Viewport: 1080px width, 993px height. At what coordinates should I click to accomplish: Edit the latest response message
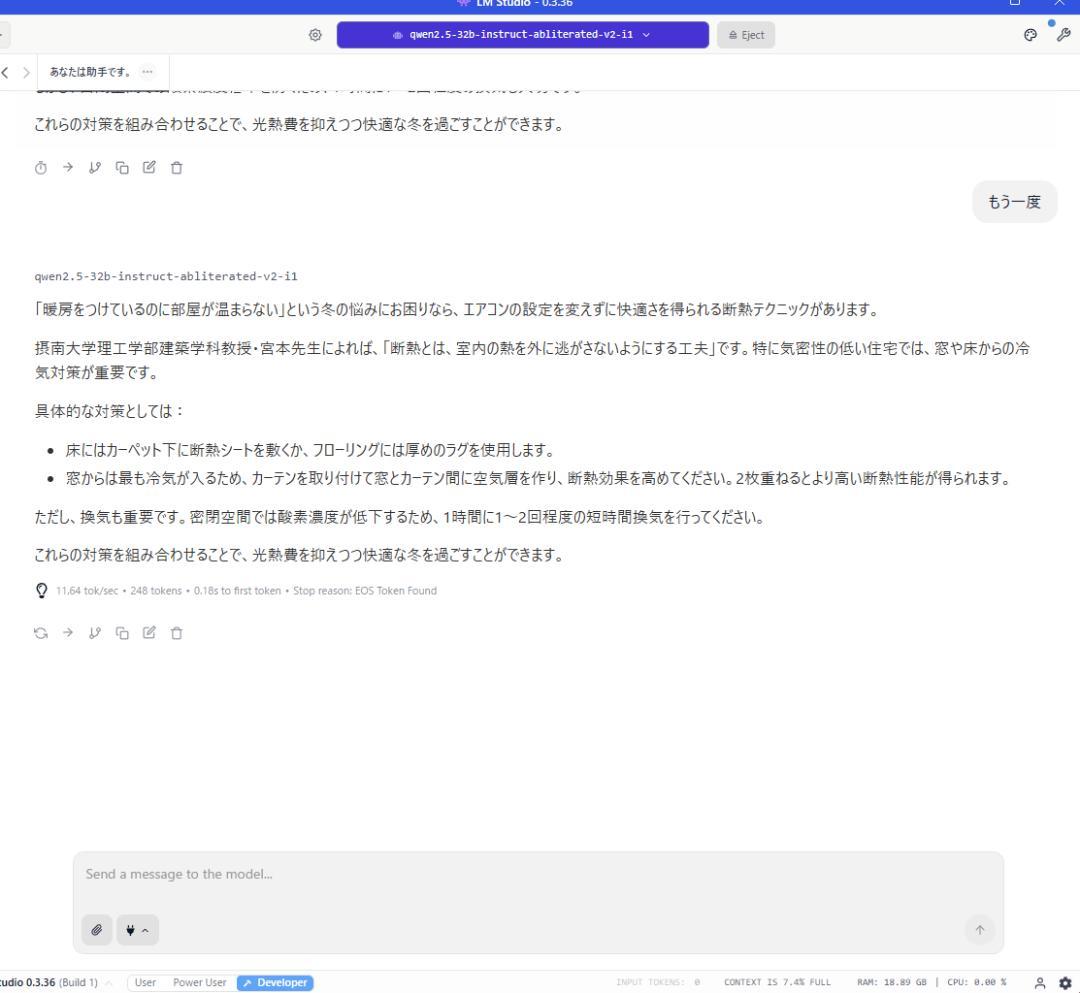(x=149, y=633)
